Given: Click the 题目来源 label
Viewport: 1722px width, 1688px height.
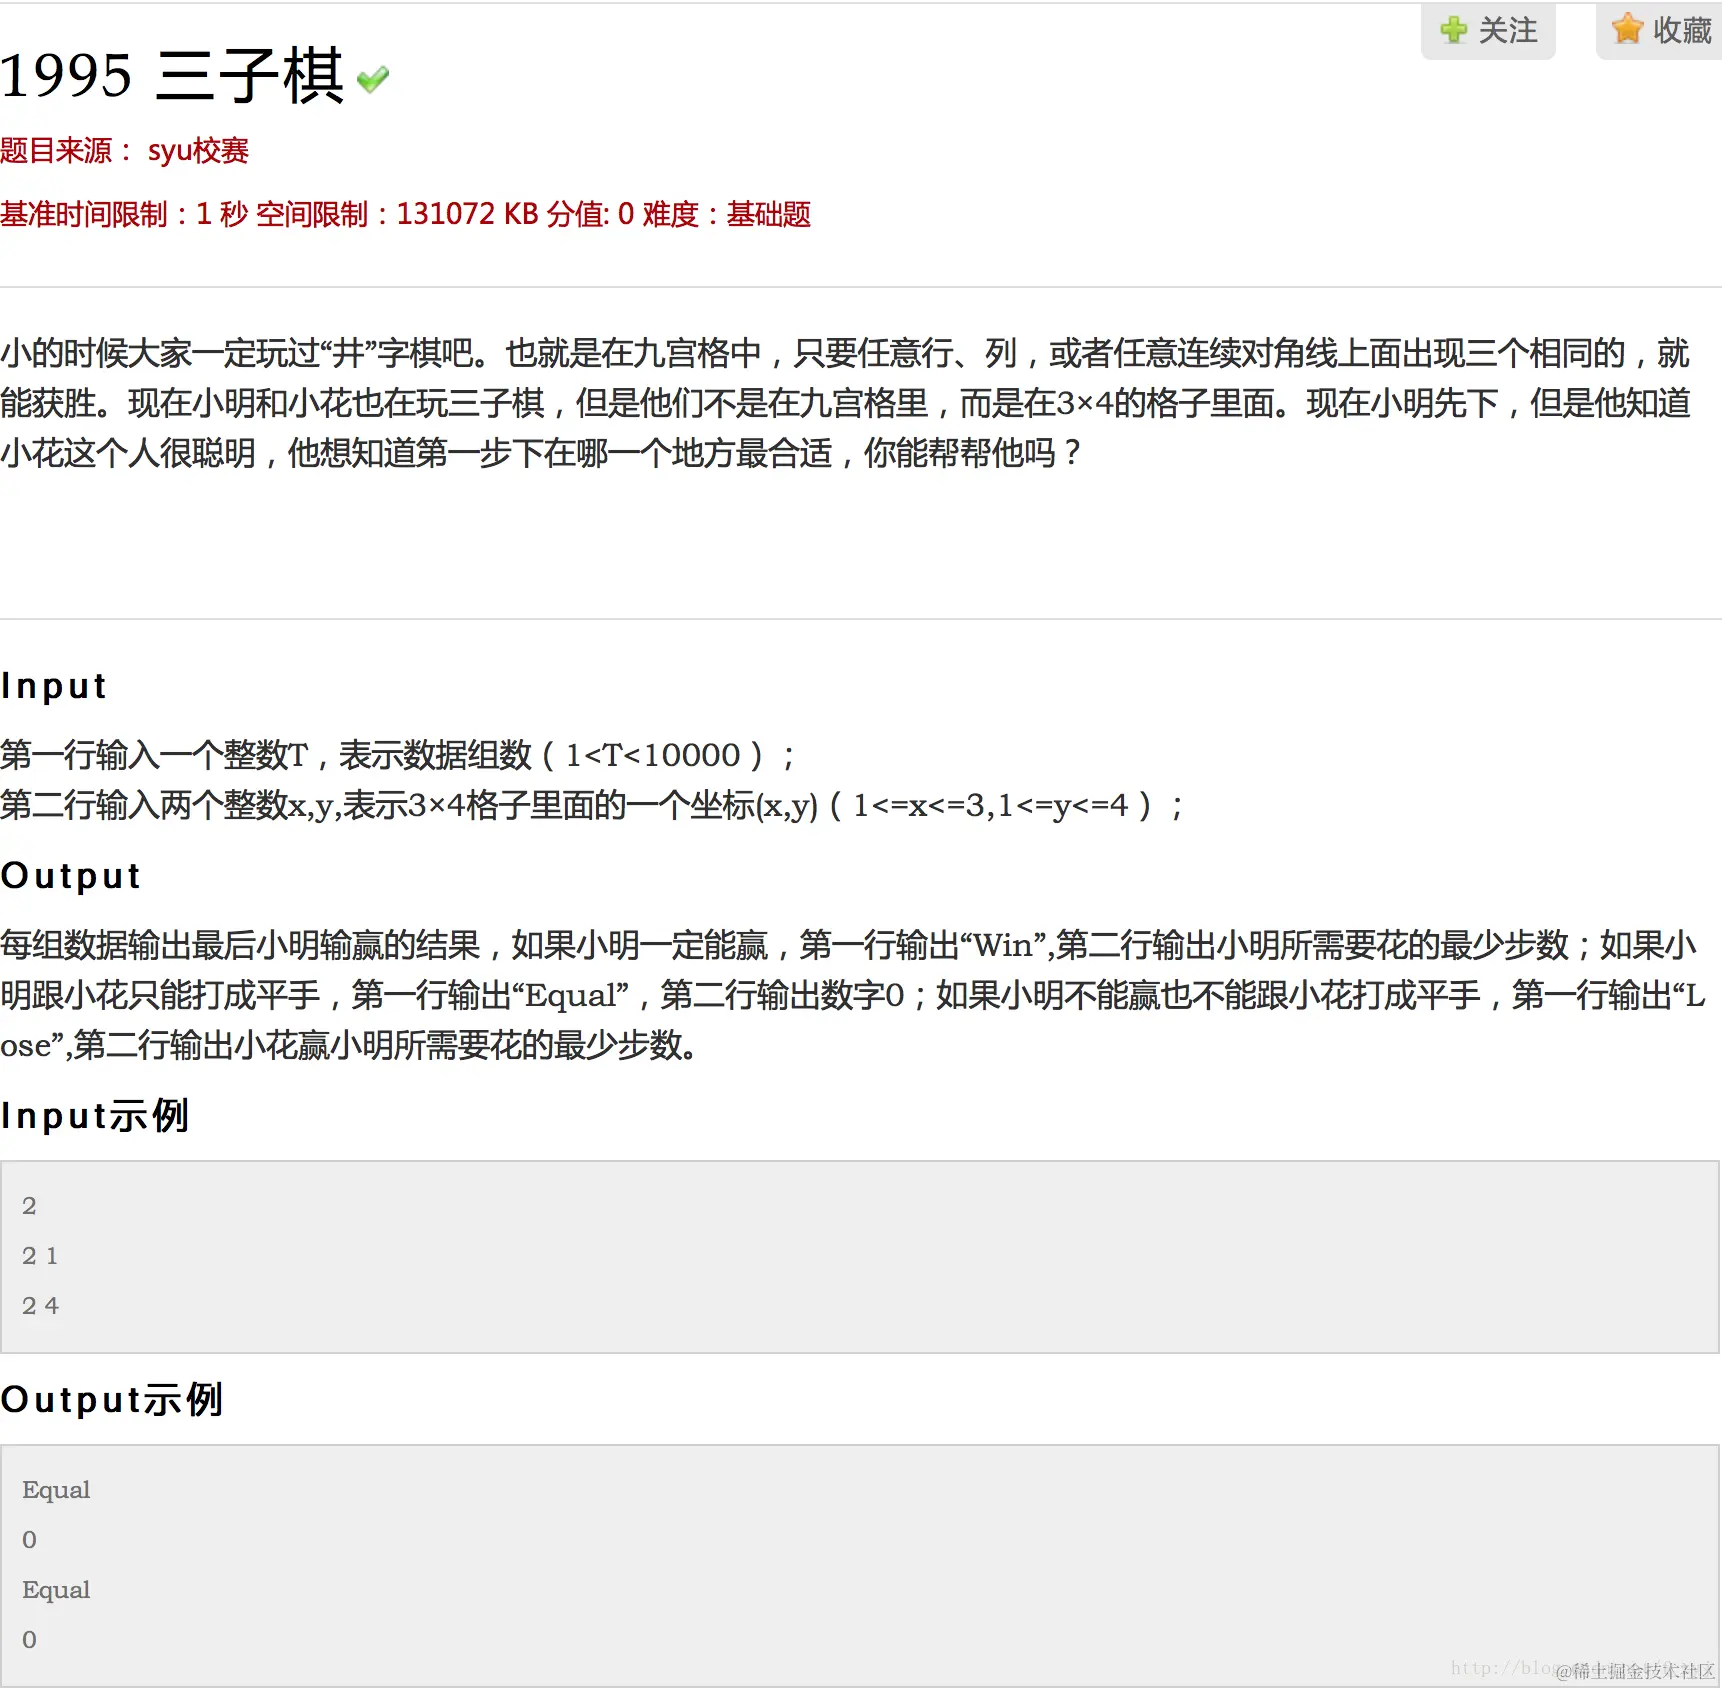Looking at the screenshot, I should click(66, 151).
